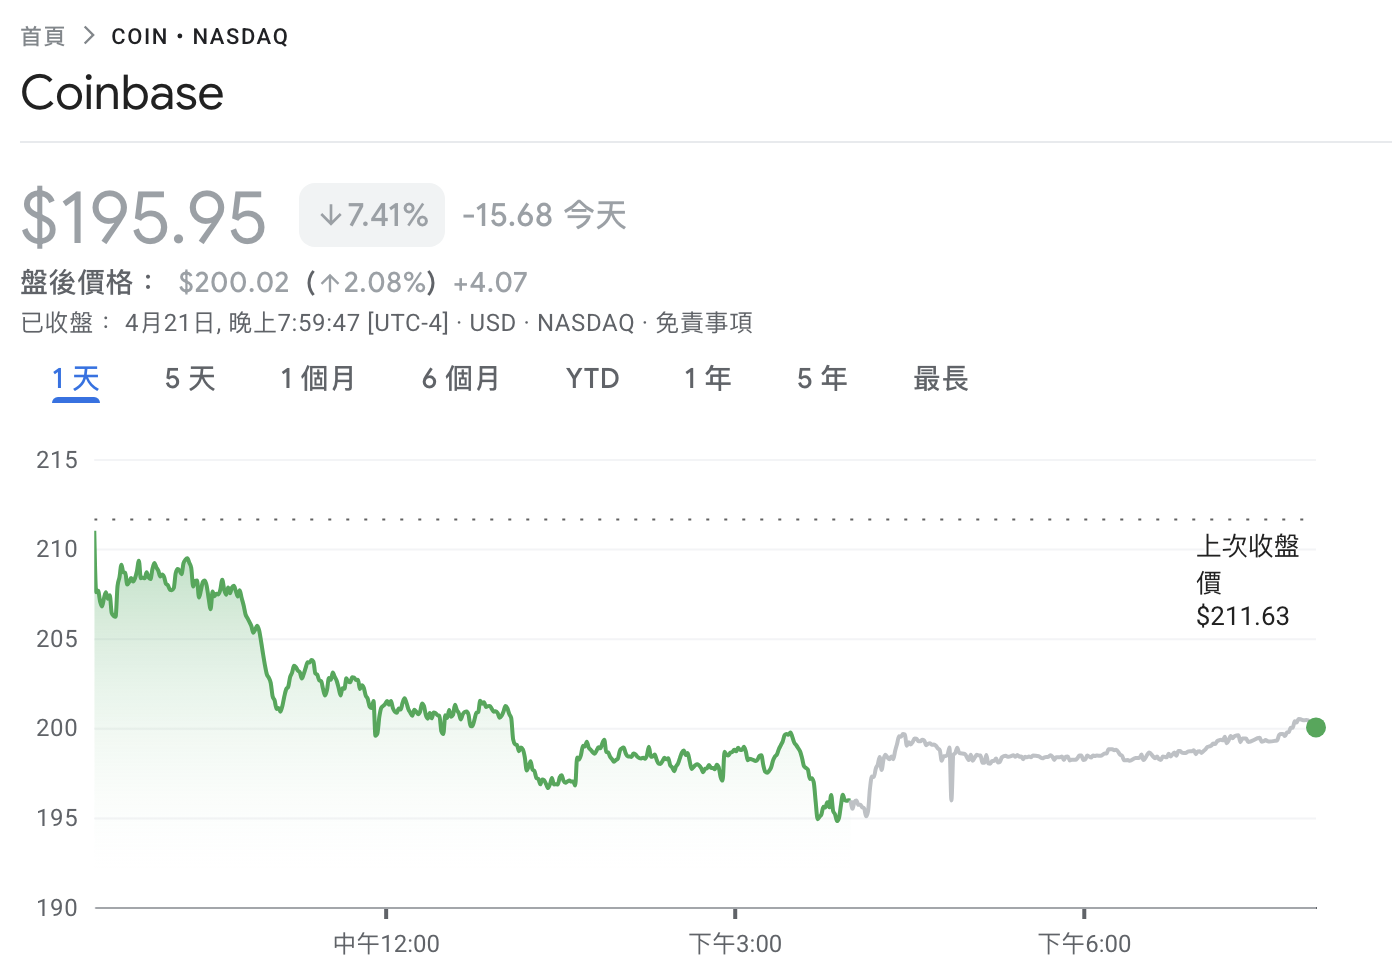
Task: Select the 1 天 range tab
Action: (x=76, y=379)
